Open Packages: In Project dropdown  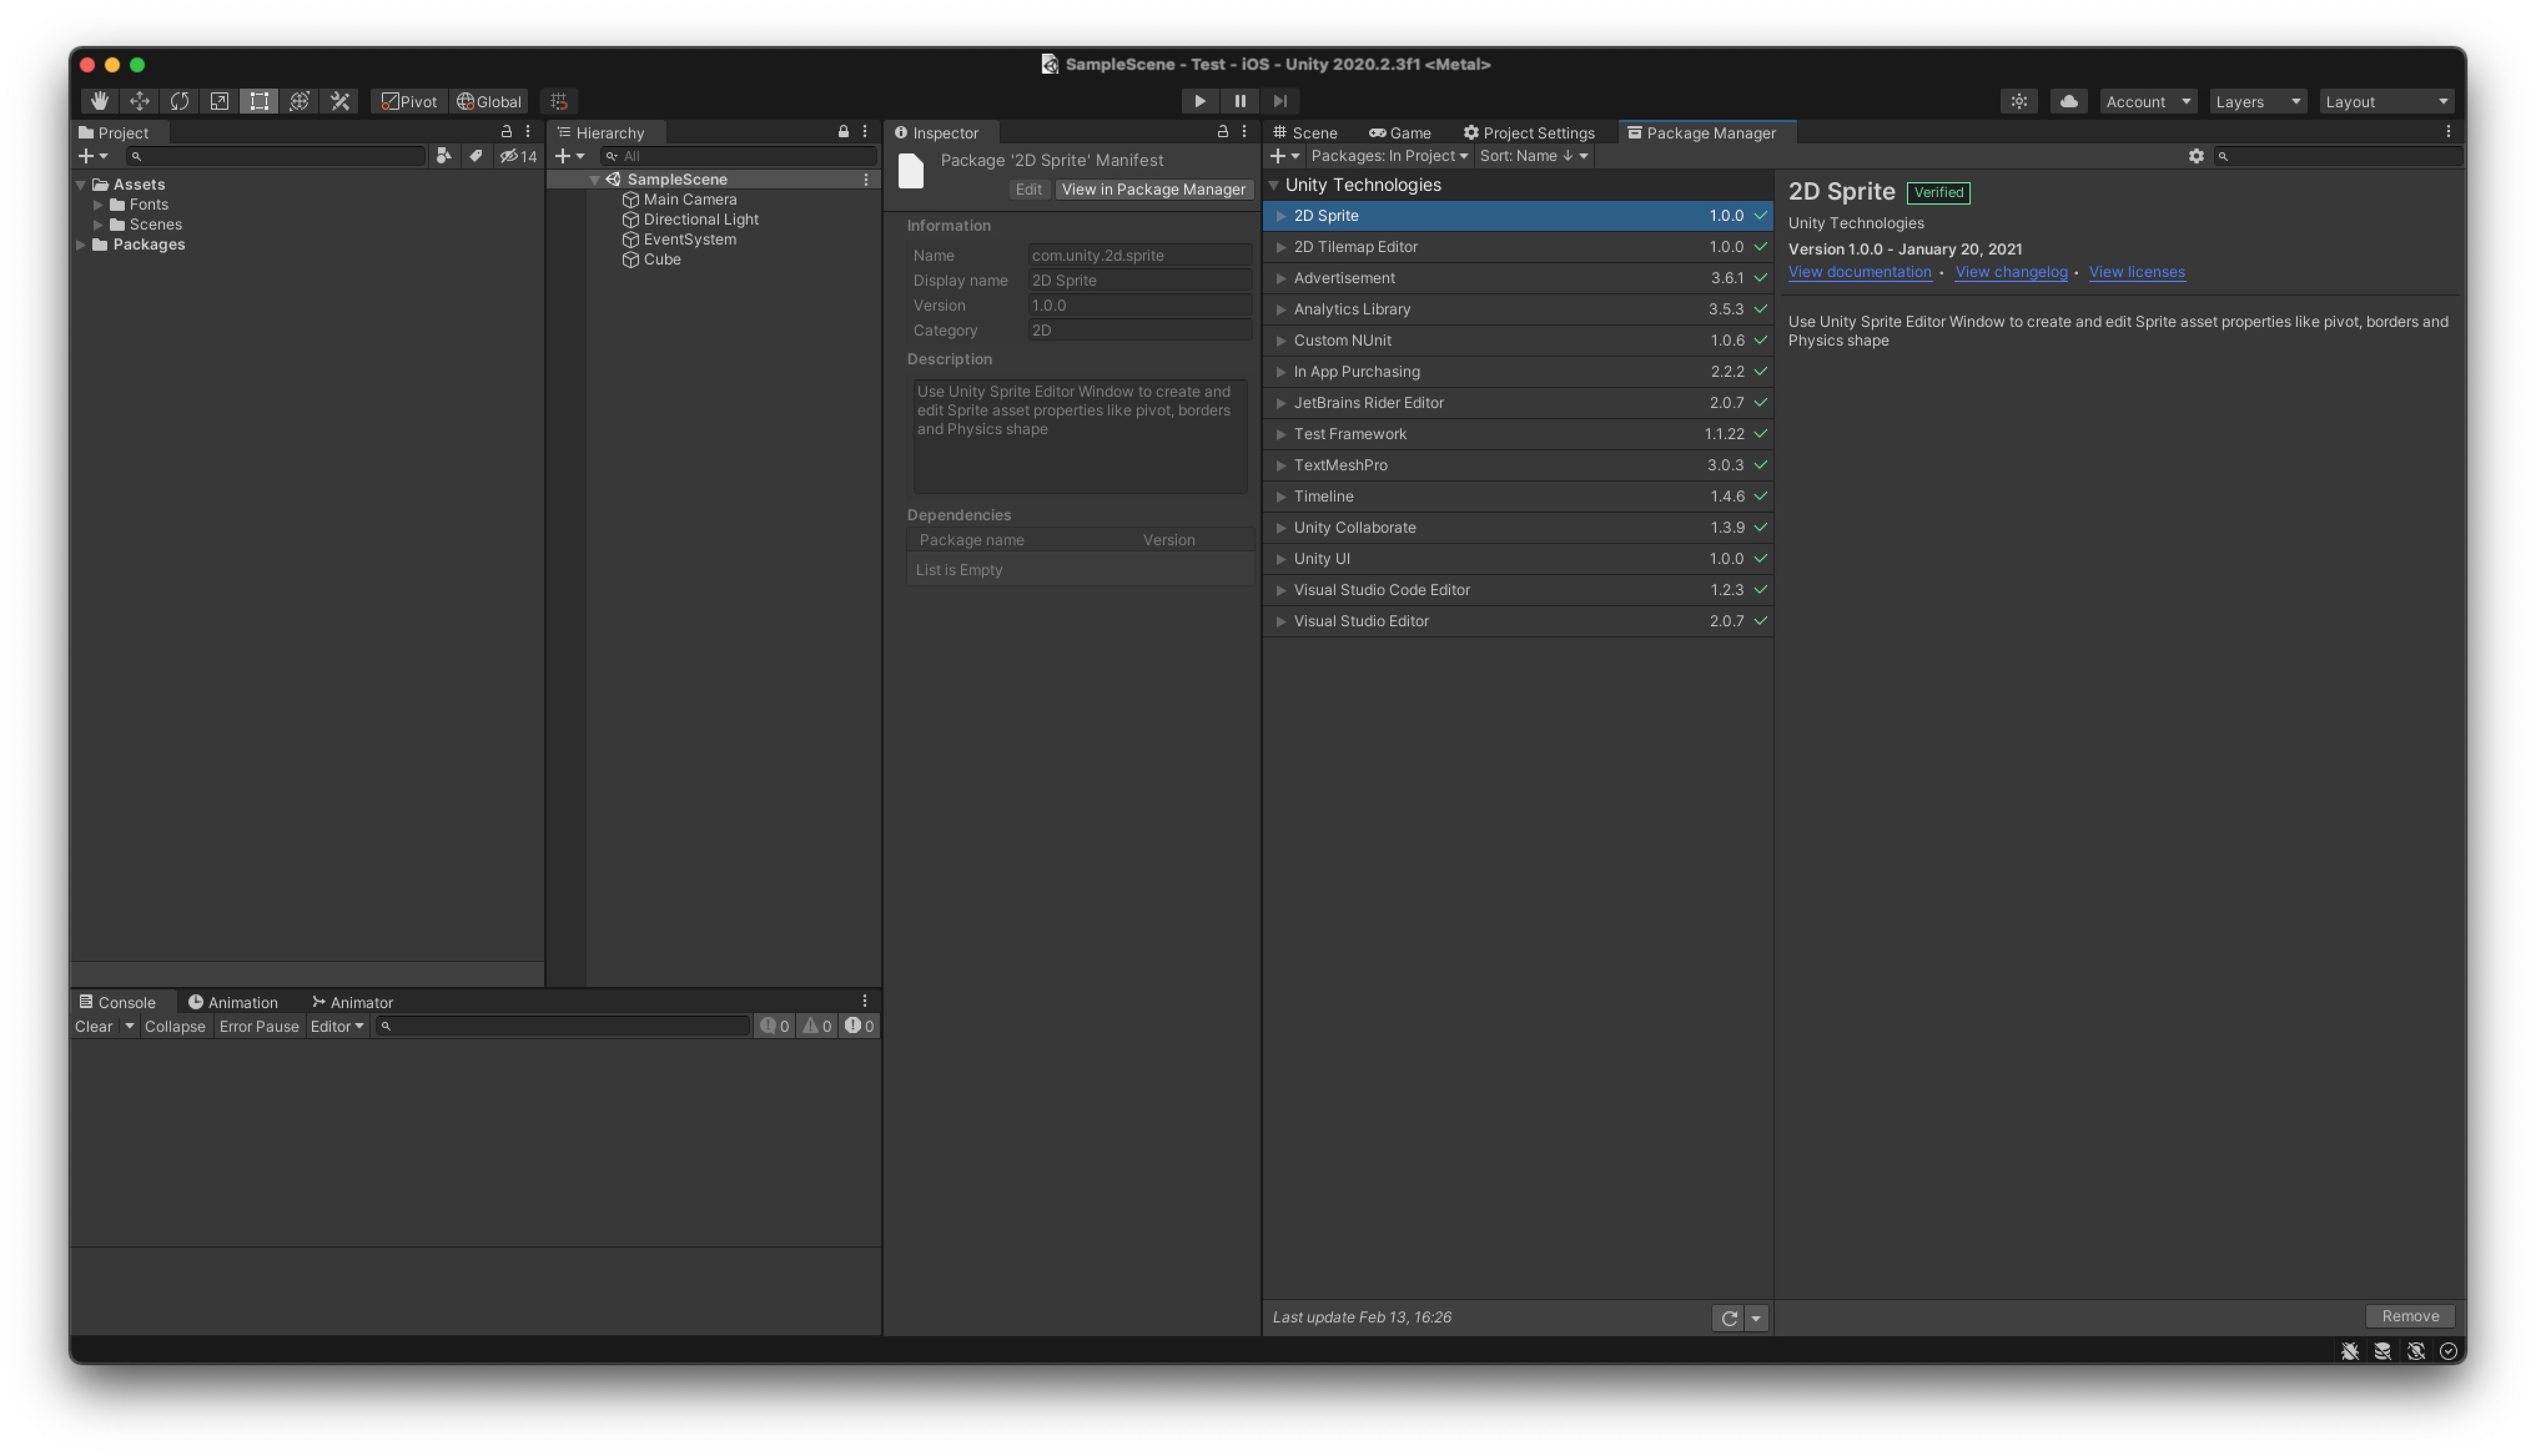click(1389, 156)
